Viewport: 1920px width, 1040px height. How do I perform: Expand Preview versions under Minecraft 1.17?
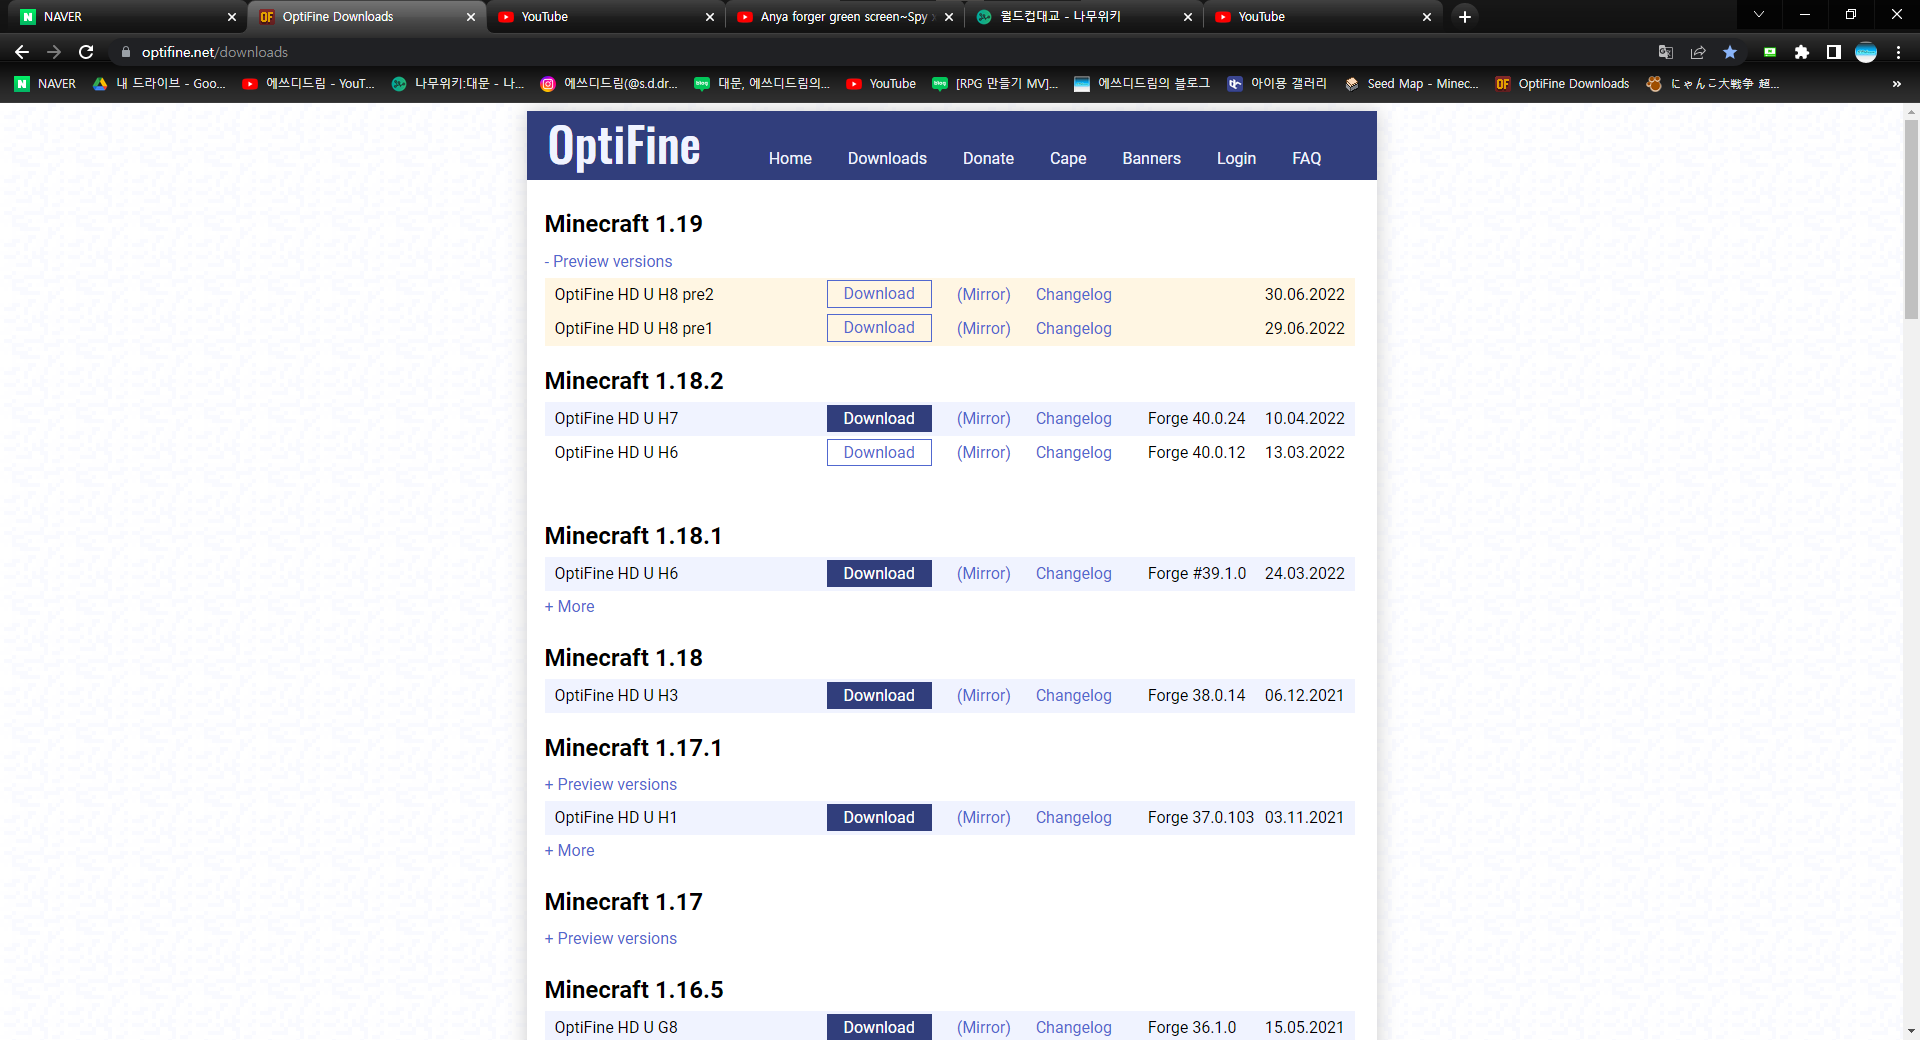click(x=610, y=938)
